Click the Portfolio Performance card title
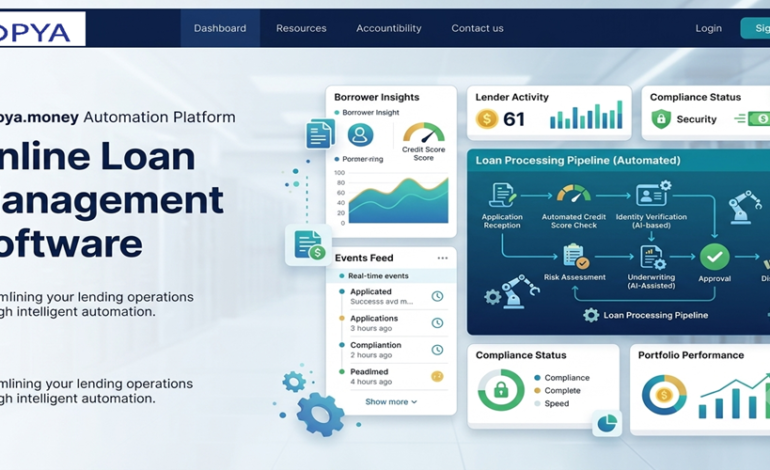The image size is (770, 470). click(691, 355)
